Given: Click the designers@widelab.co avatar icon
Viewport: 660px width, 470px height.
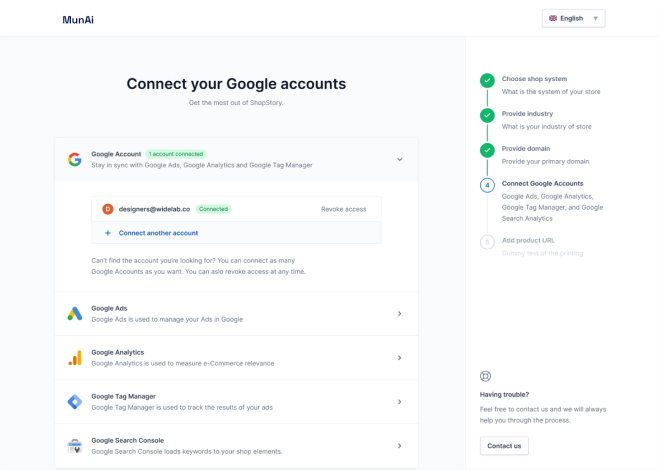Looking at the screenshot, I should point(108,209).
